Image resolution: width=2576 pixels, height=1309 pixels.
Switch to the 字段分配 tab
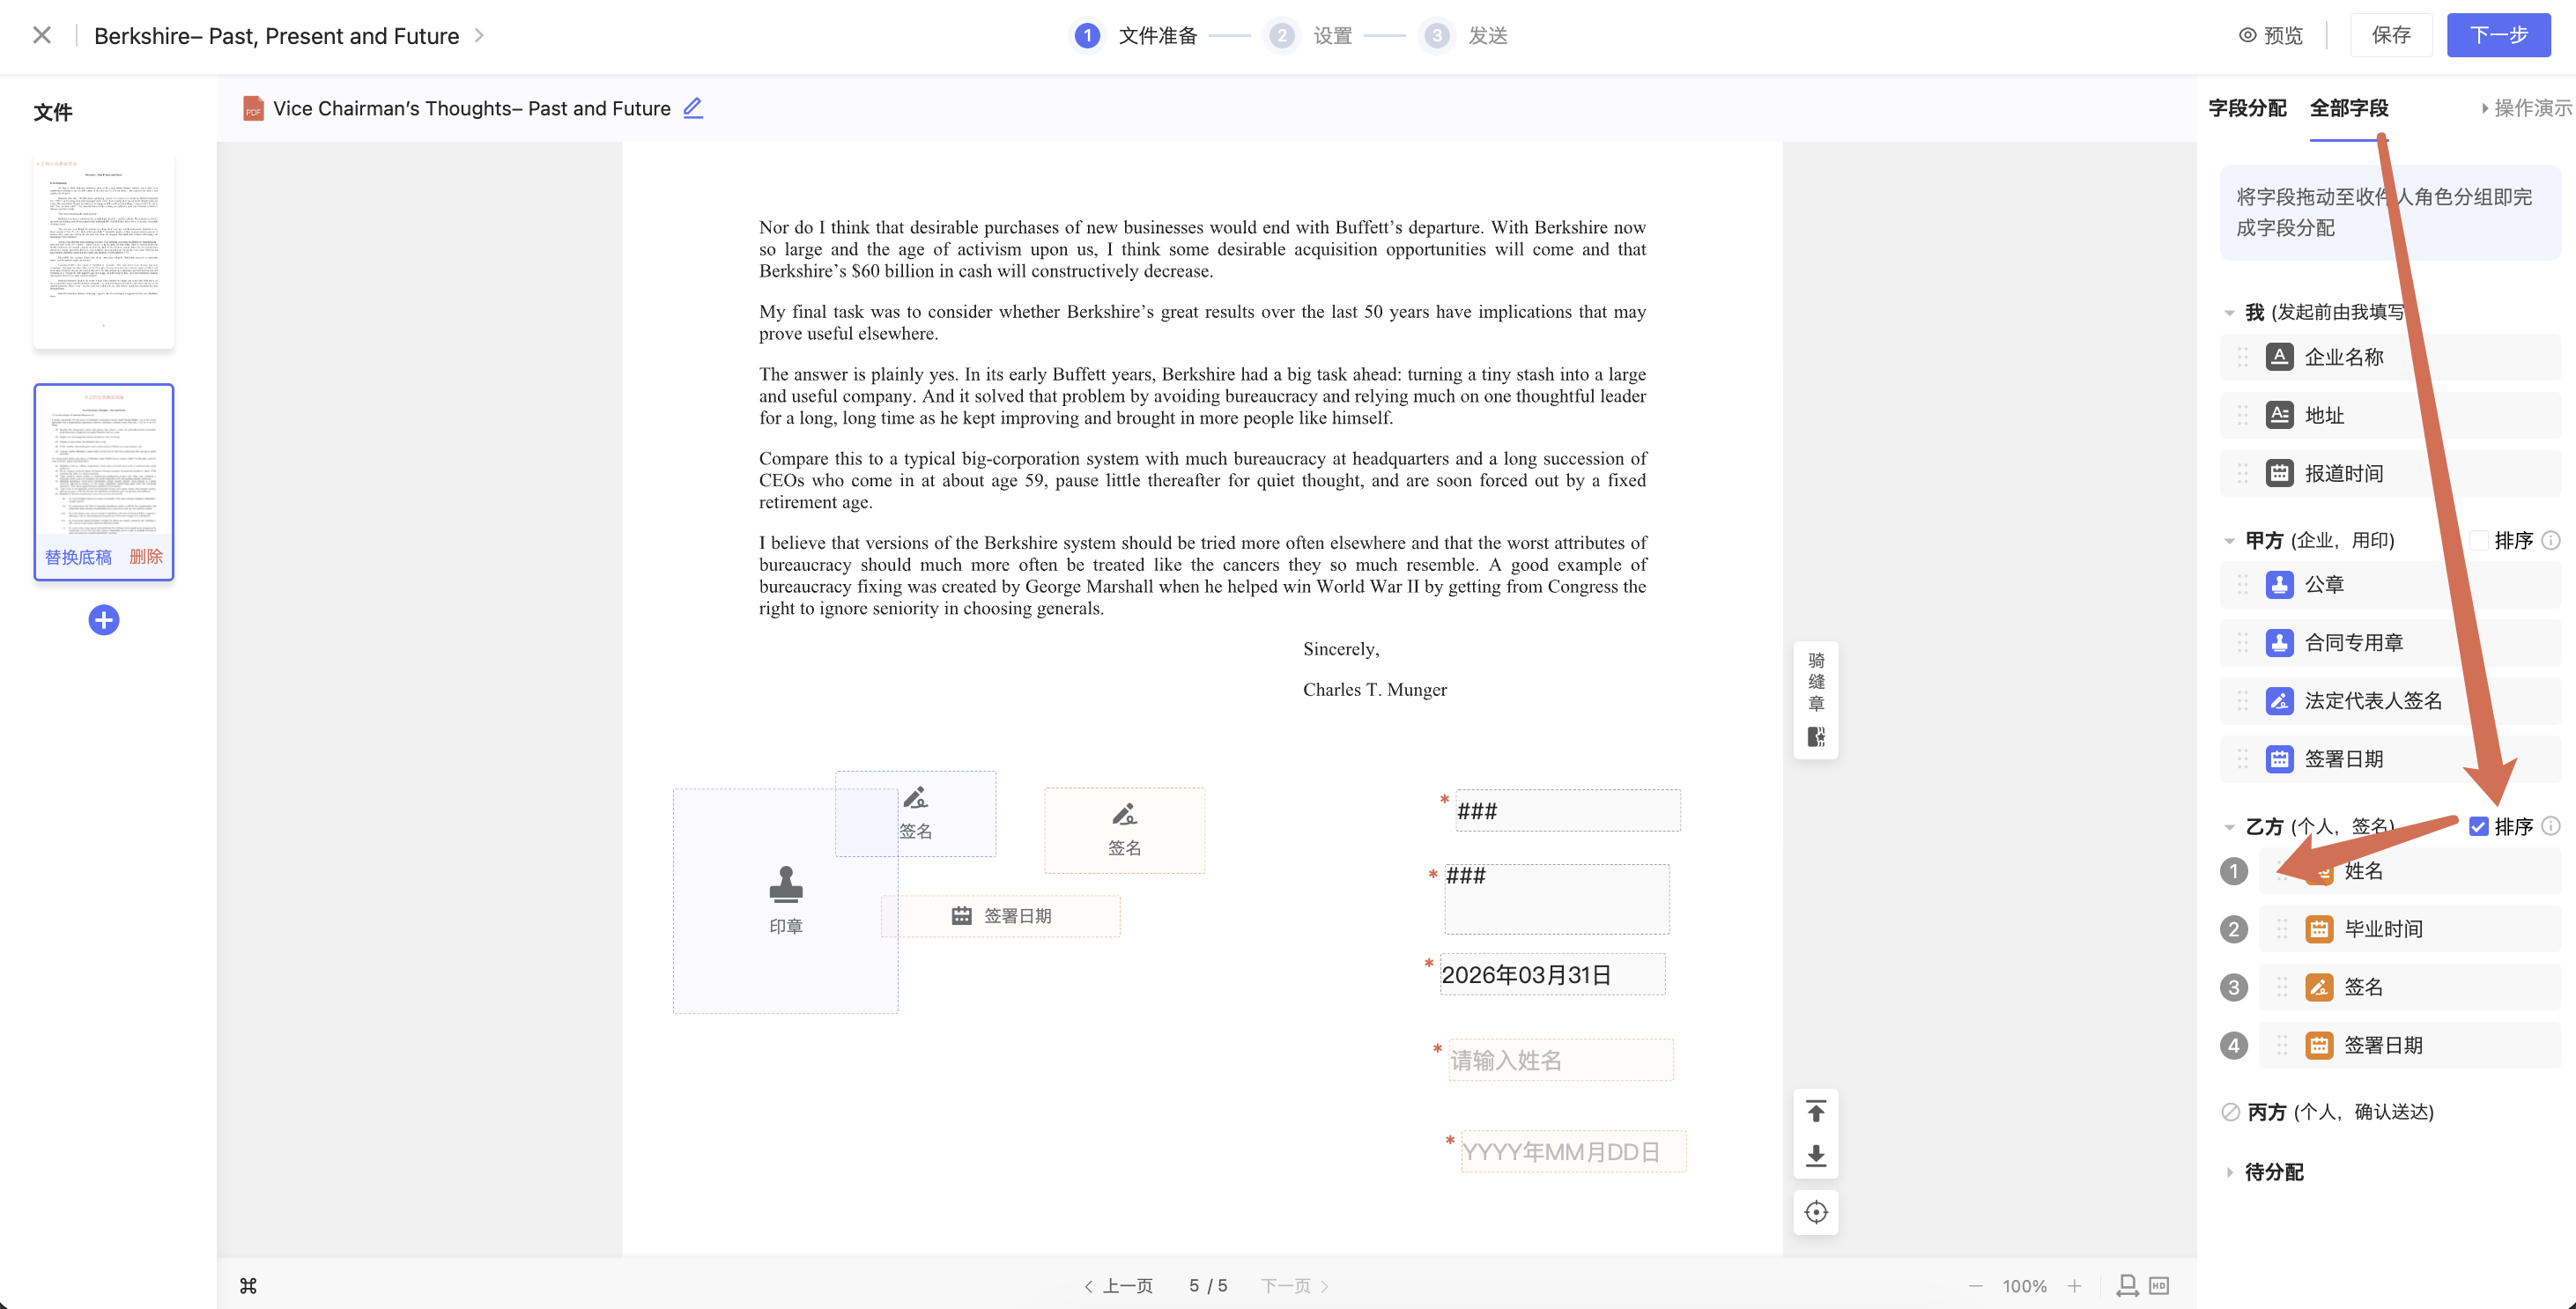point(2247,108)
